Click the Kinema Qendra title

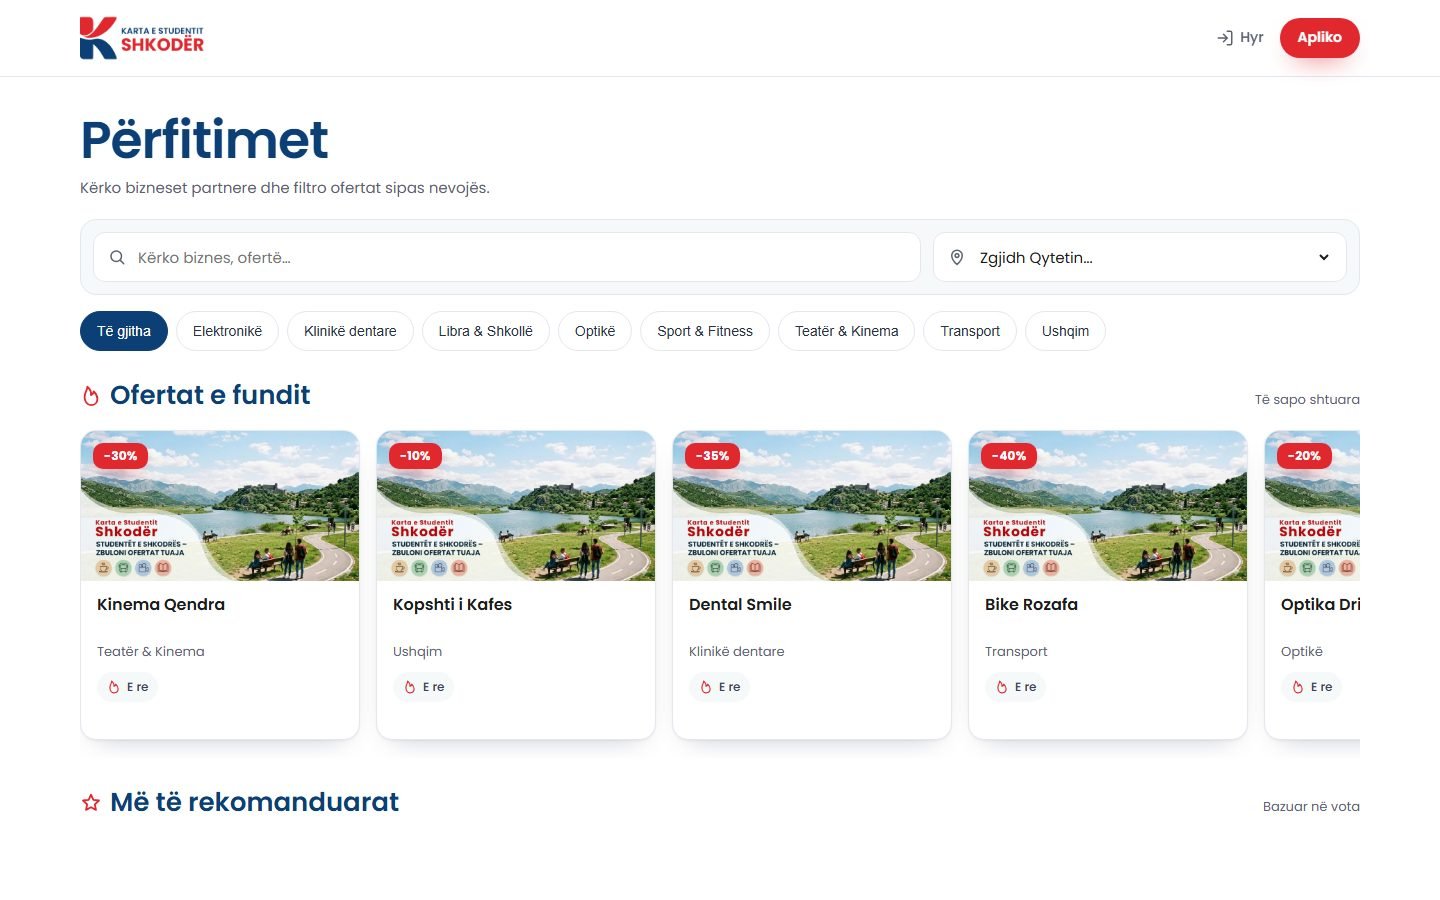pos(161,604)
